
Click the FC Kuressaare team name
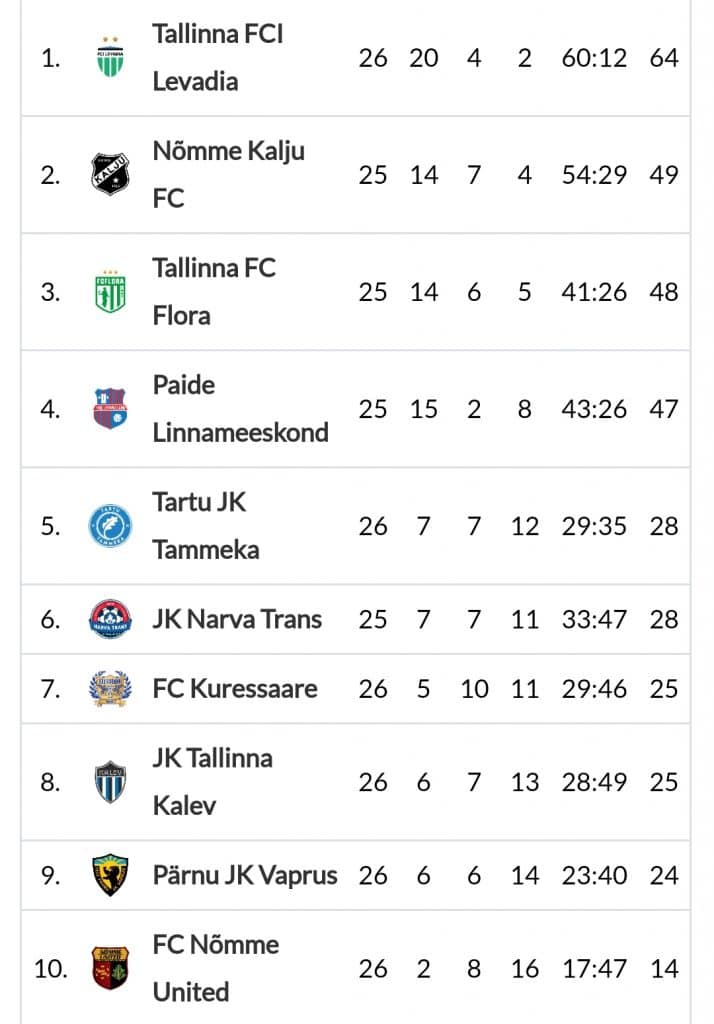(x=235, y=688)
